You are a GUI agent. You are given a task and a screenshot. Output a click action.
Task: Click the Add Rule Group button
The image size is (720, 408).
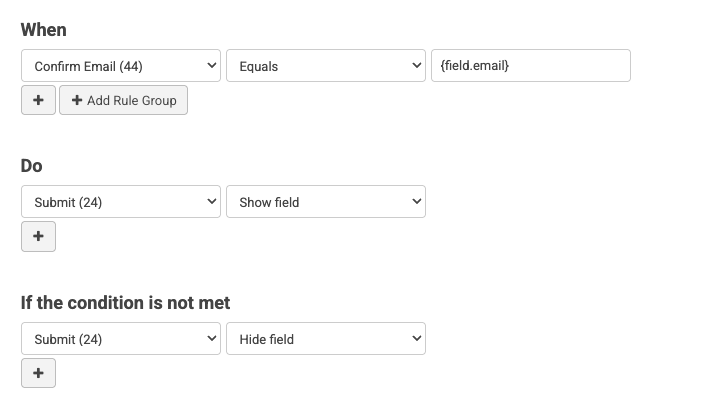click(x=123, y=100)
